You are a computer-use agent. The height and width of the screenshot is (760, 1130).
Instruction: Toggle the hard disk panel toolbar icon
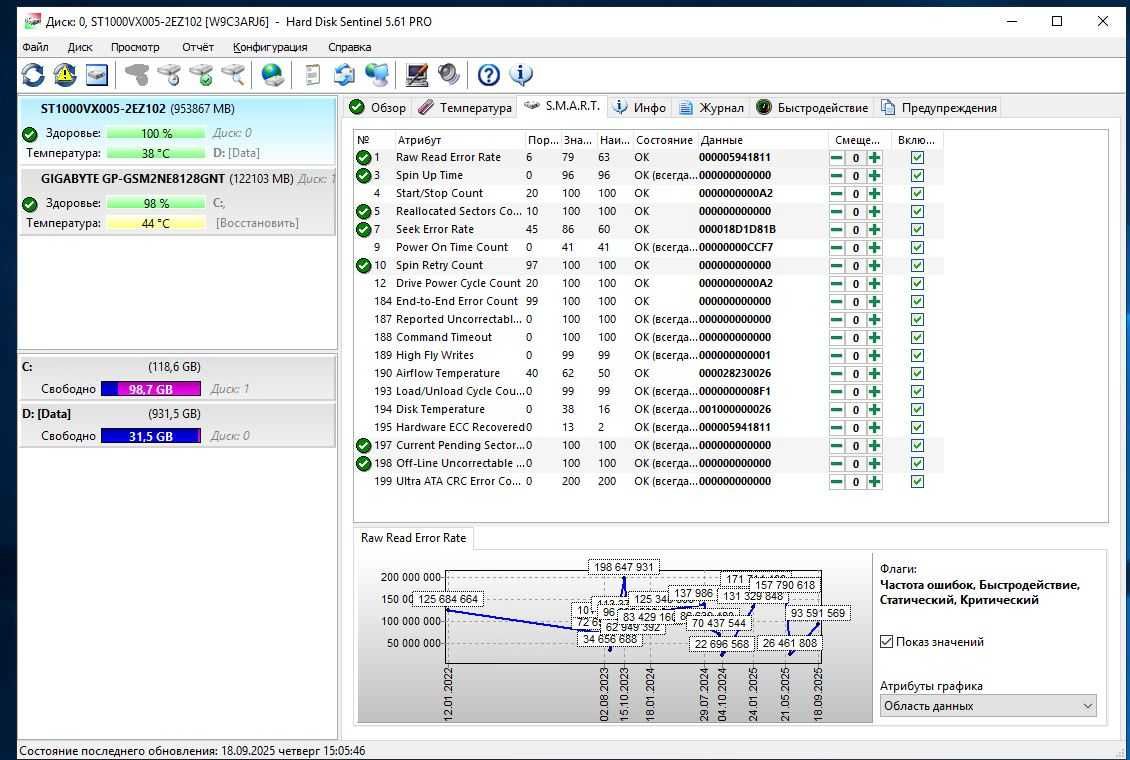click(x=97, y=74)
